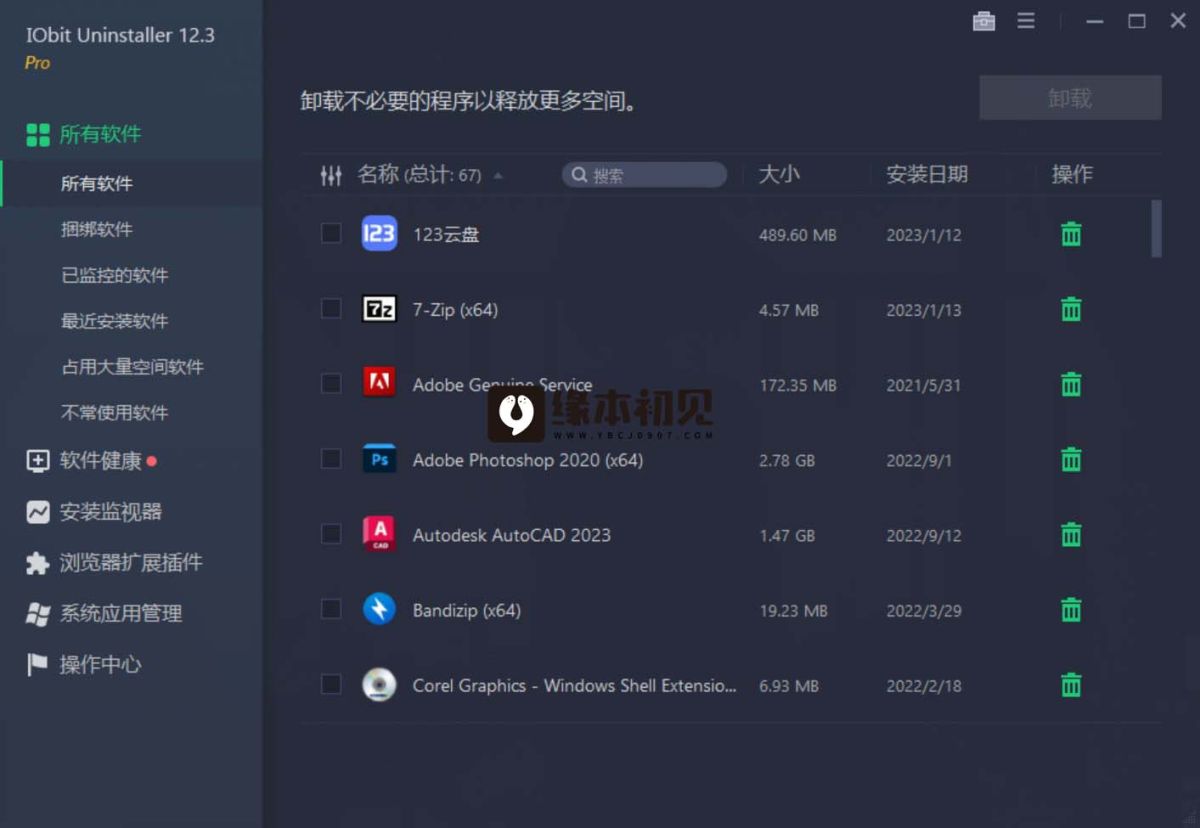
Task: Click the red Adobe Genuine Service icon
Action: coord(379,383)
